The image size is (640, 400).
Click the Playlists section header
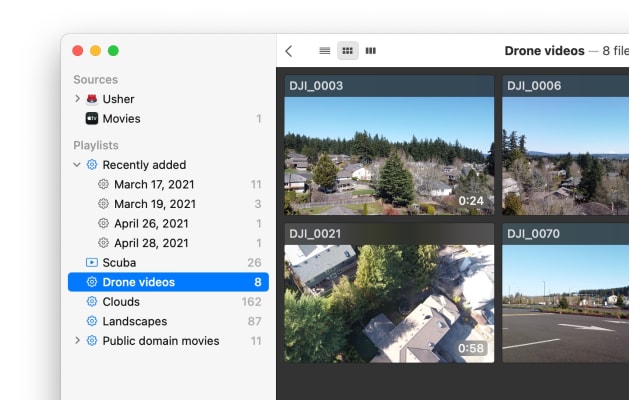pos(96,145)
